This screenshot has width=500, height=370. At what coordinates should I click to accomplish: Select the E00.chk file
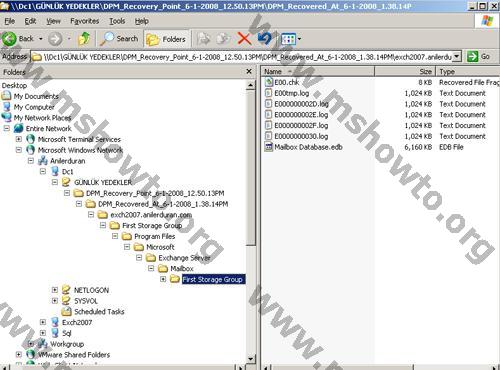(287, 82)
